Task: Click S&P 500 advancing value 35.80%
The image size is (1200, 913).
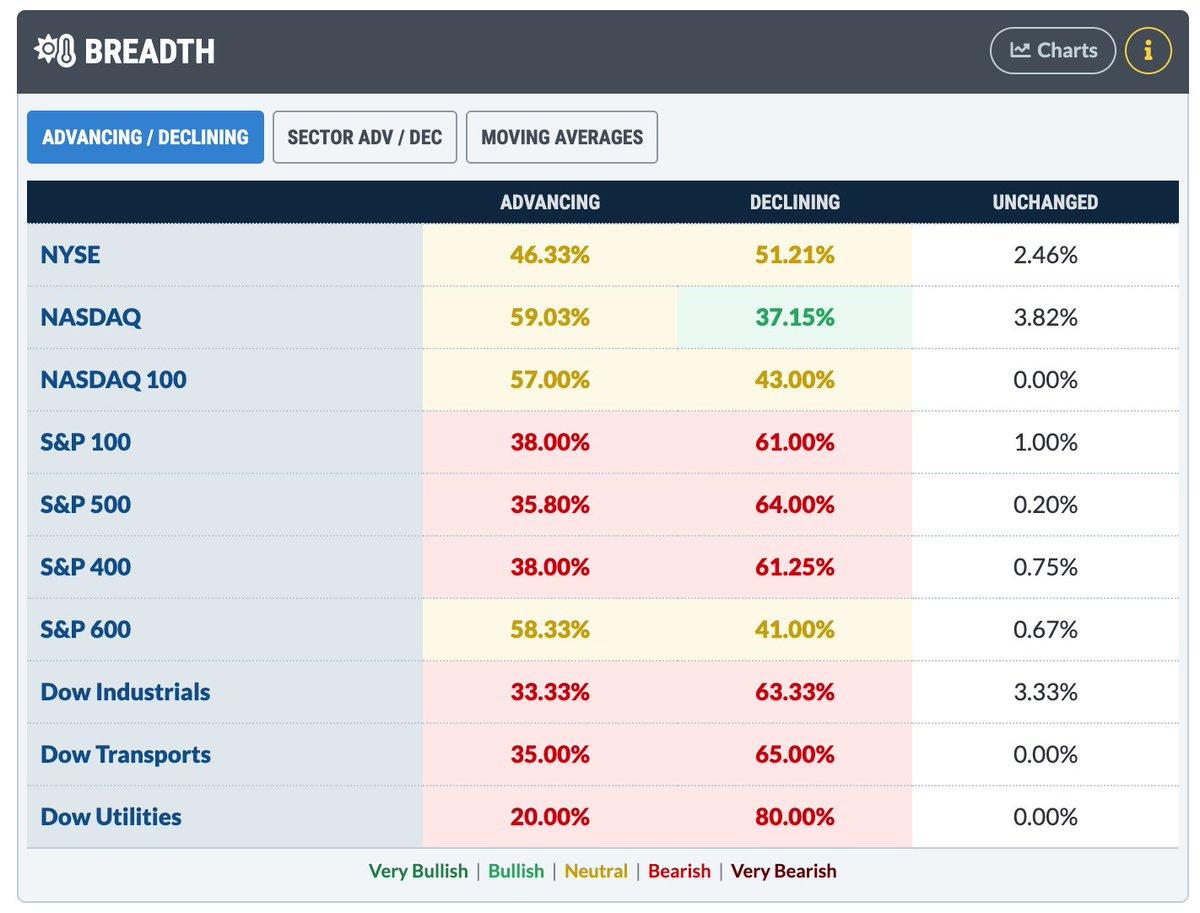Action: tap(550, 505)
